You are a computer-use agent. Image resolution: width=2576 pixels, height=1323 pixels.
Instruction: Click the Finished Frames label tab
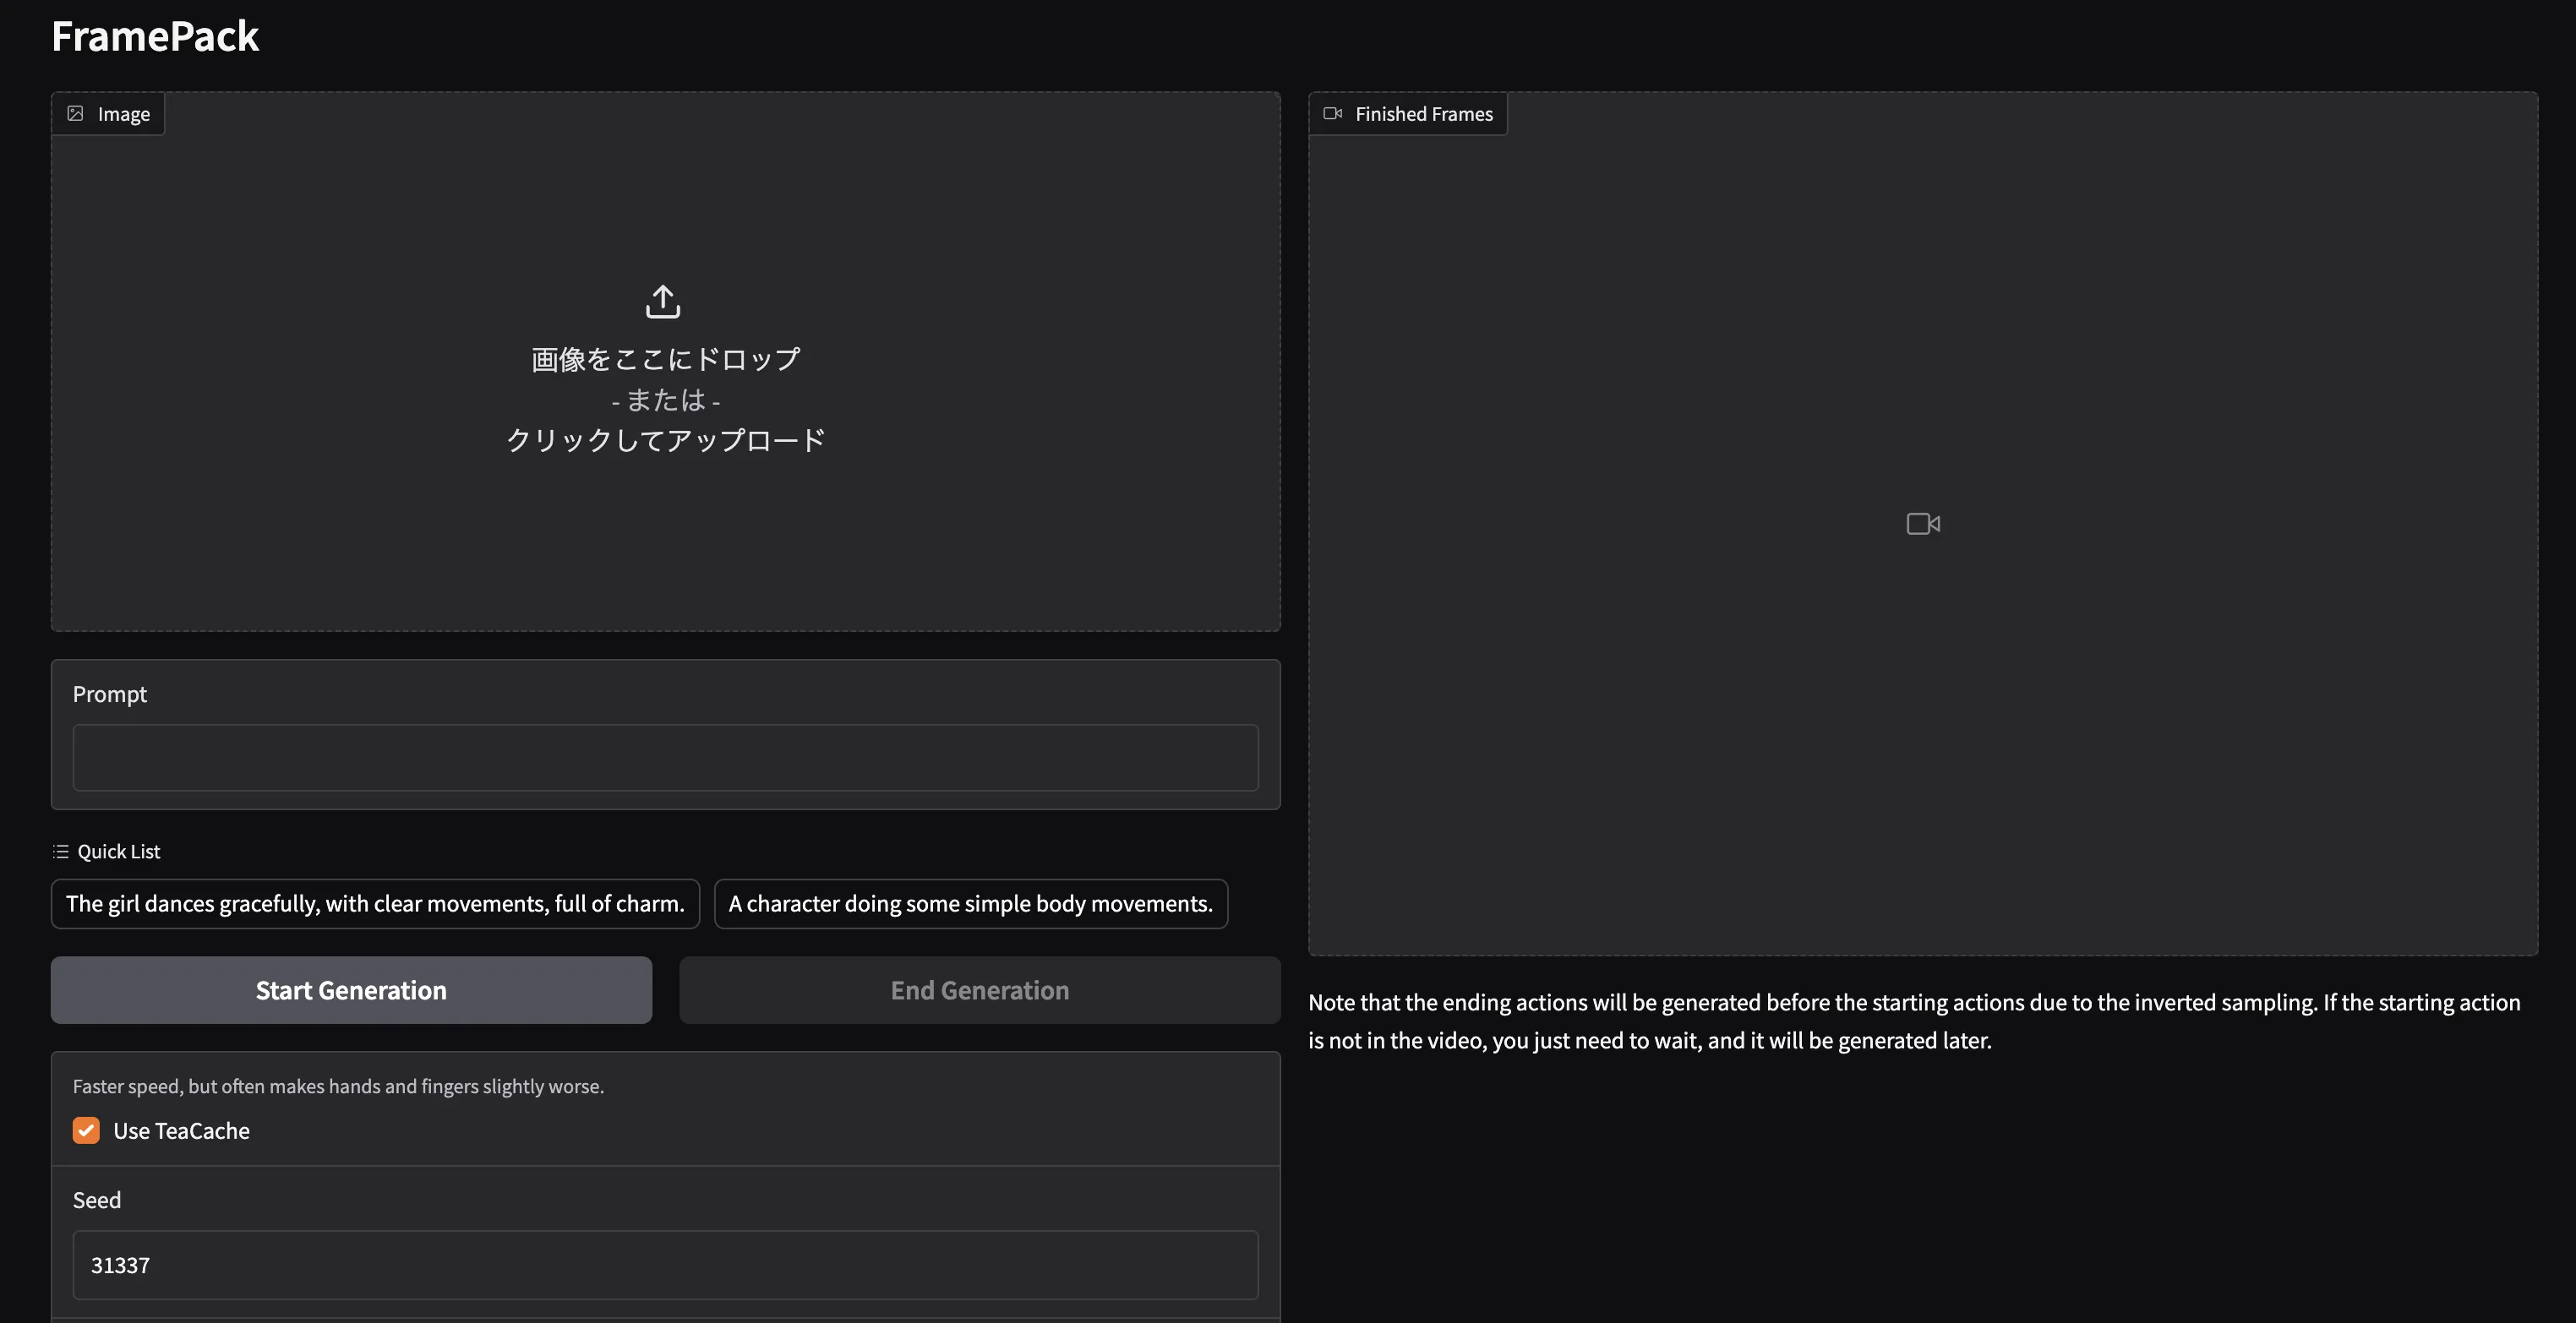[x=1423, y=114]
